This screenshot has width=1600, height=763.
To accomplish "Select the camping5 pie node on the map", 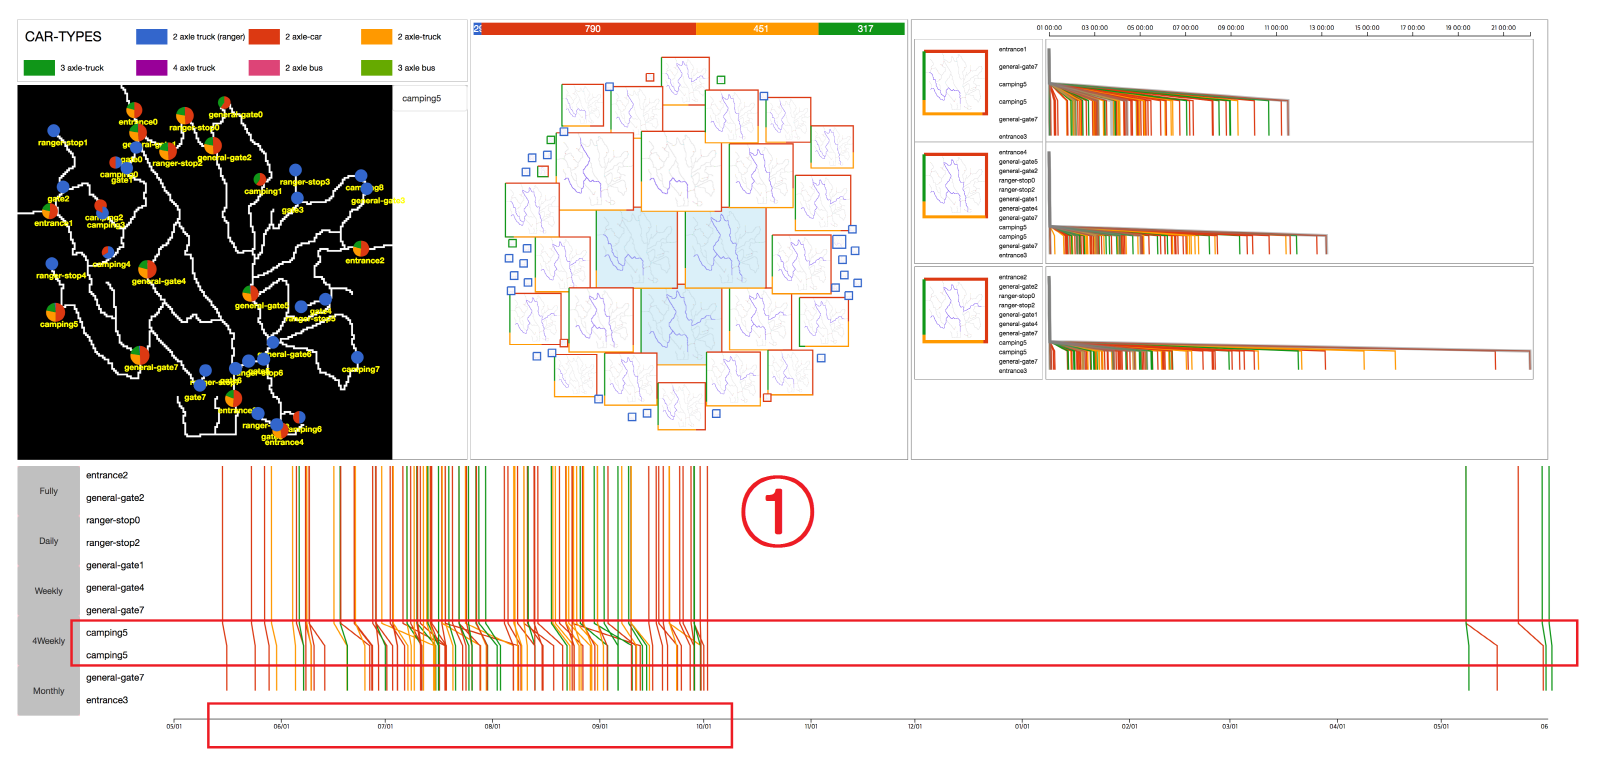I will [55, 312].
